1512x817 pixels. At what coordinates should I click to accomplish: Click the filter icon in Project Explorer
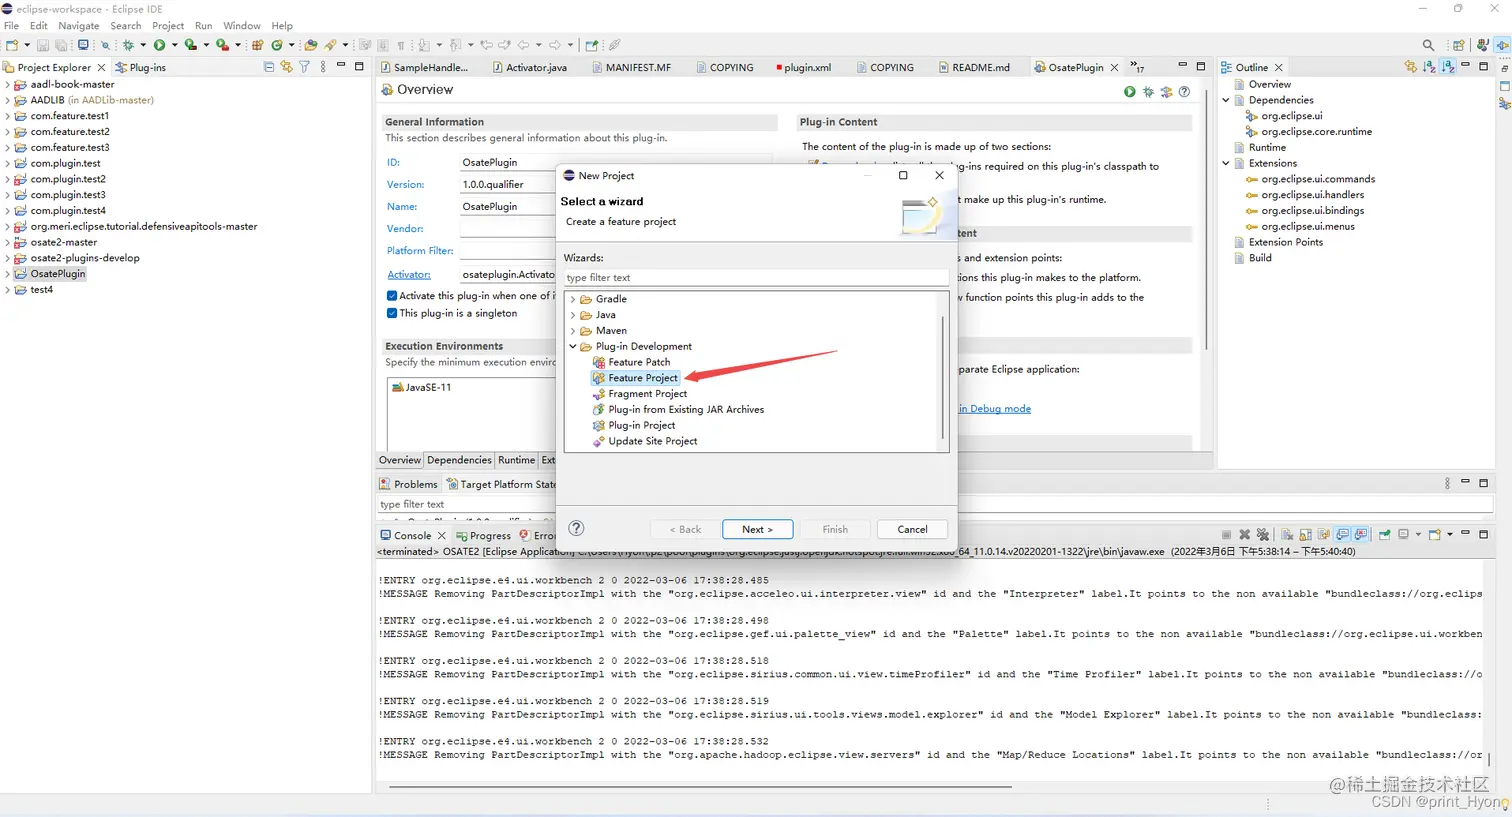coord(304,67)
